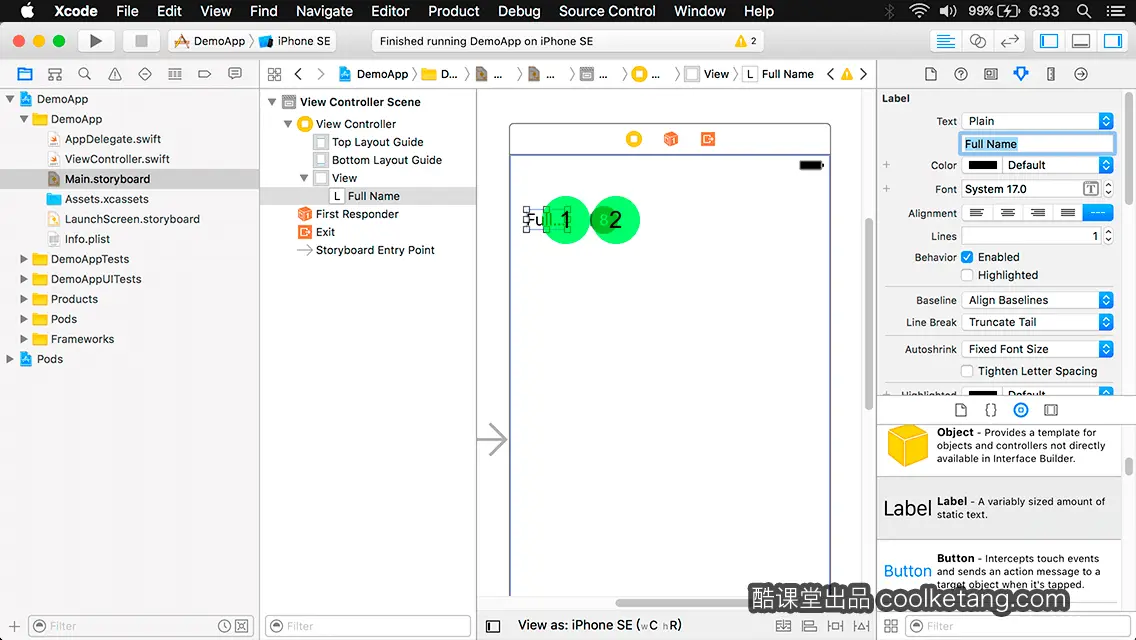Viewport: 1136px width, 640px height.
Task: Open the Source Control menu
Action: (x=607, y=11)
